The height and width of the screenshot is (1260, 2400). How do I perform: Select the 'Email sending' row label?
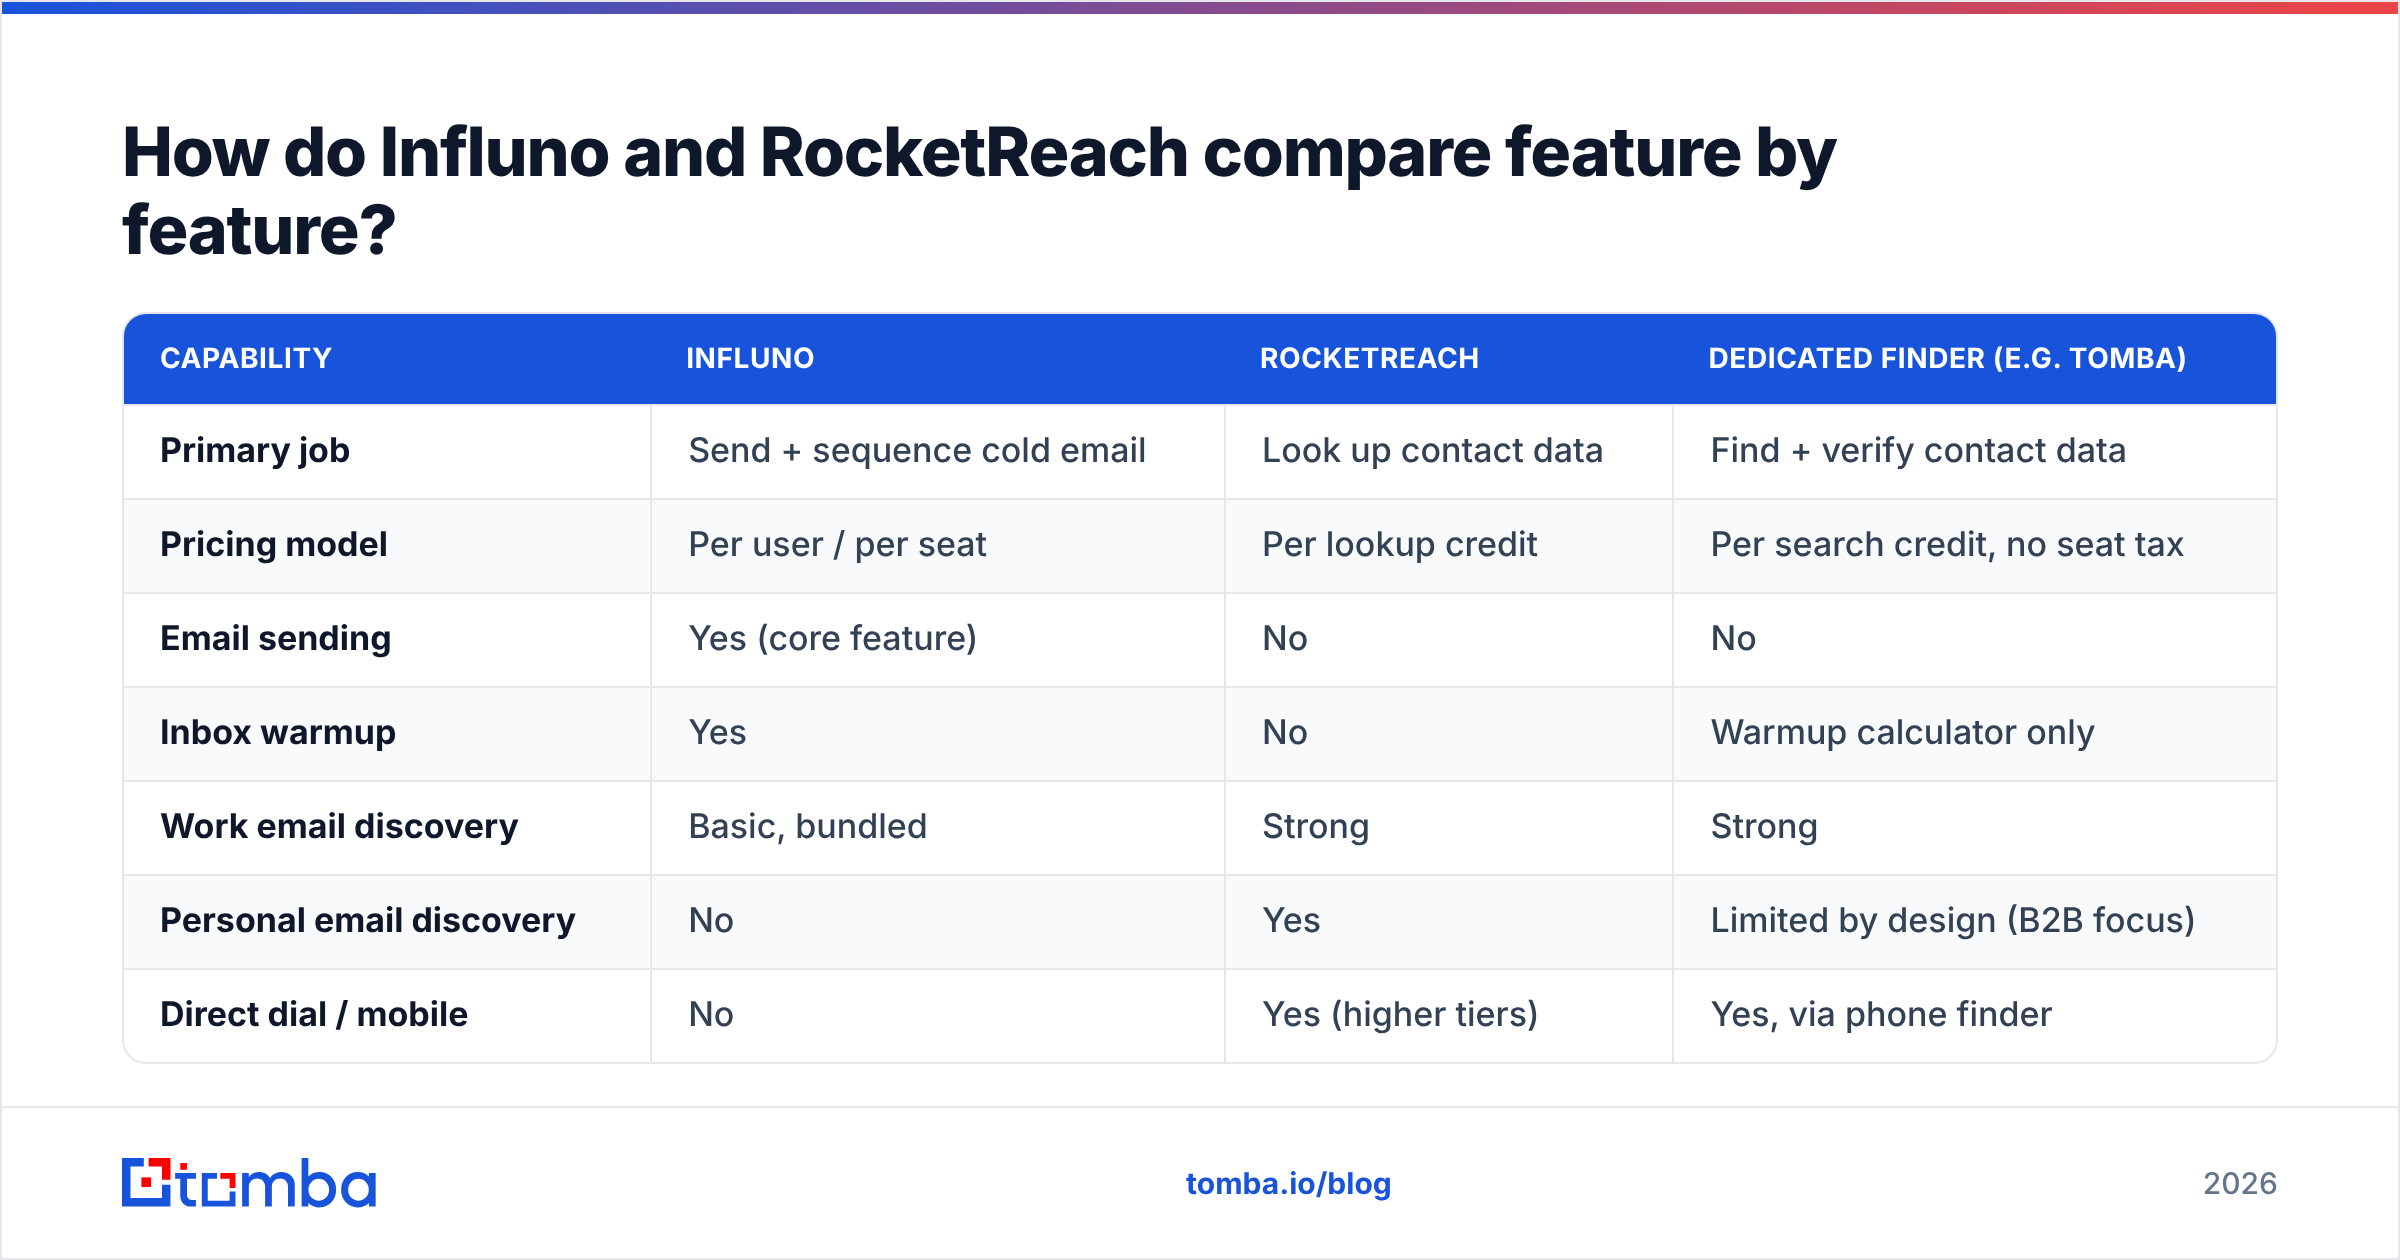(x=276, y=639)
